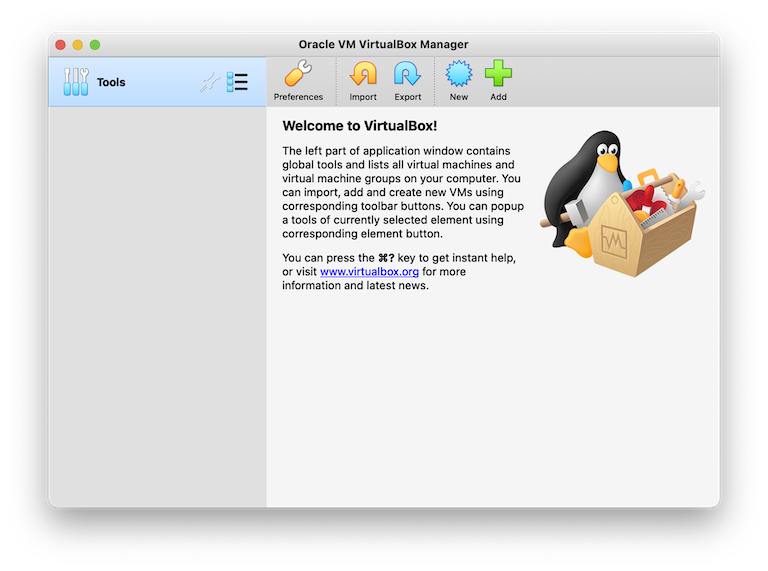Click the Import appliance icon
Image resolution: width=768 pixels, height=571 pixels.
tap(363, 73)
